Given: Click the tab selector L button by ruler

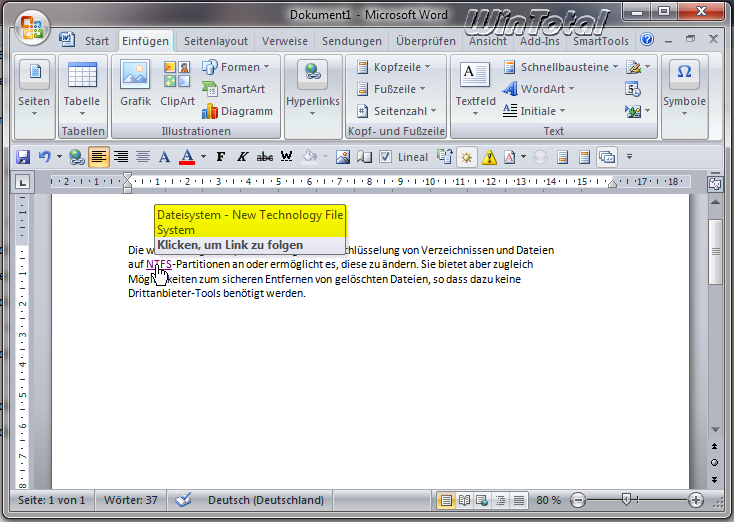Looking at the screenshot, I should (22, 182).
